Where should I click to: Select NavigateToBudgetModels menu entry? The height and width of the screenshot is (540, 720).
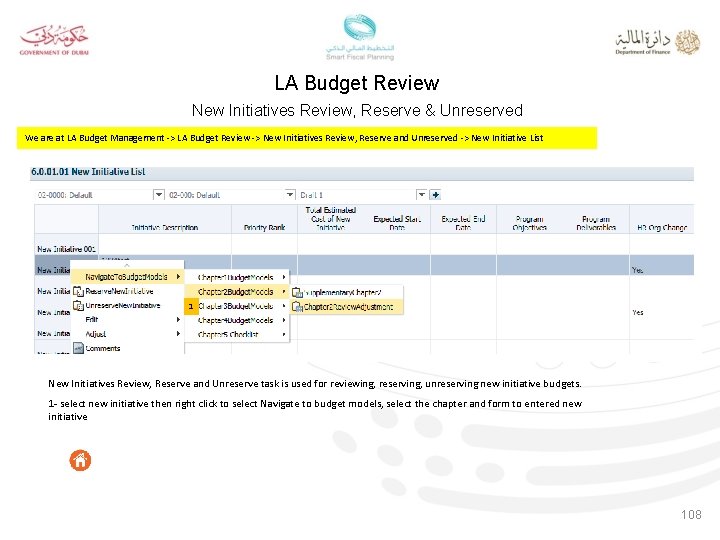(x=127, y=277)
